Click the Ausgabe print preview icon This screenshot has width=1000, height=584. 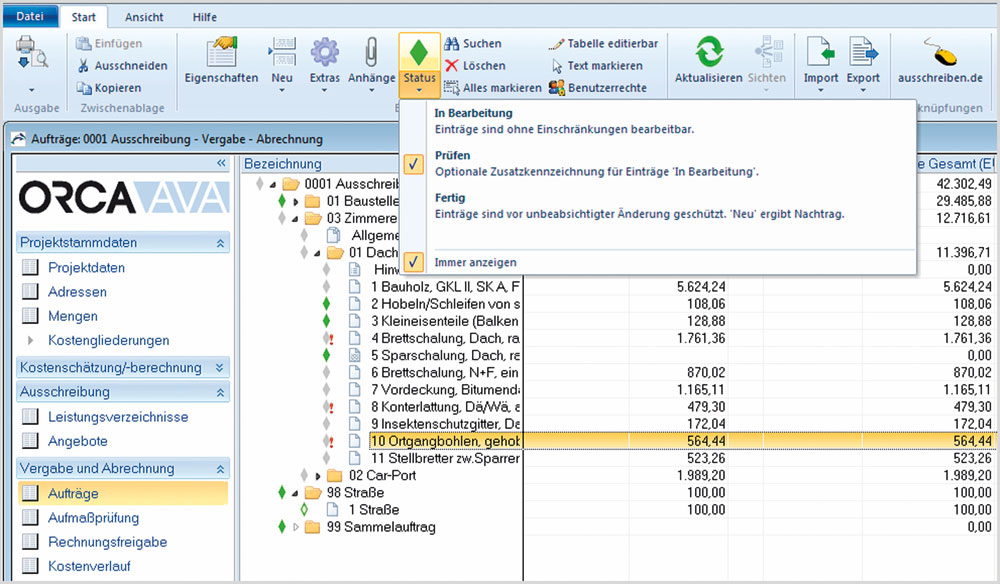tap(32, 54)
